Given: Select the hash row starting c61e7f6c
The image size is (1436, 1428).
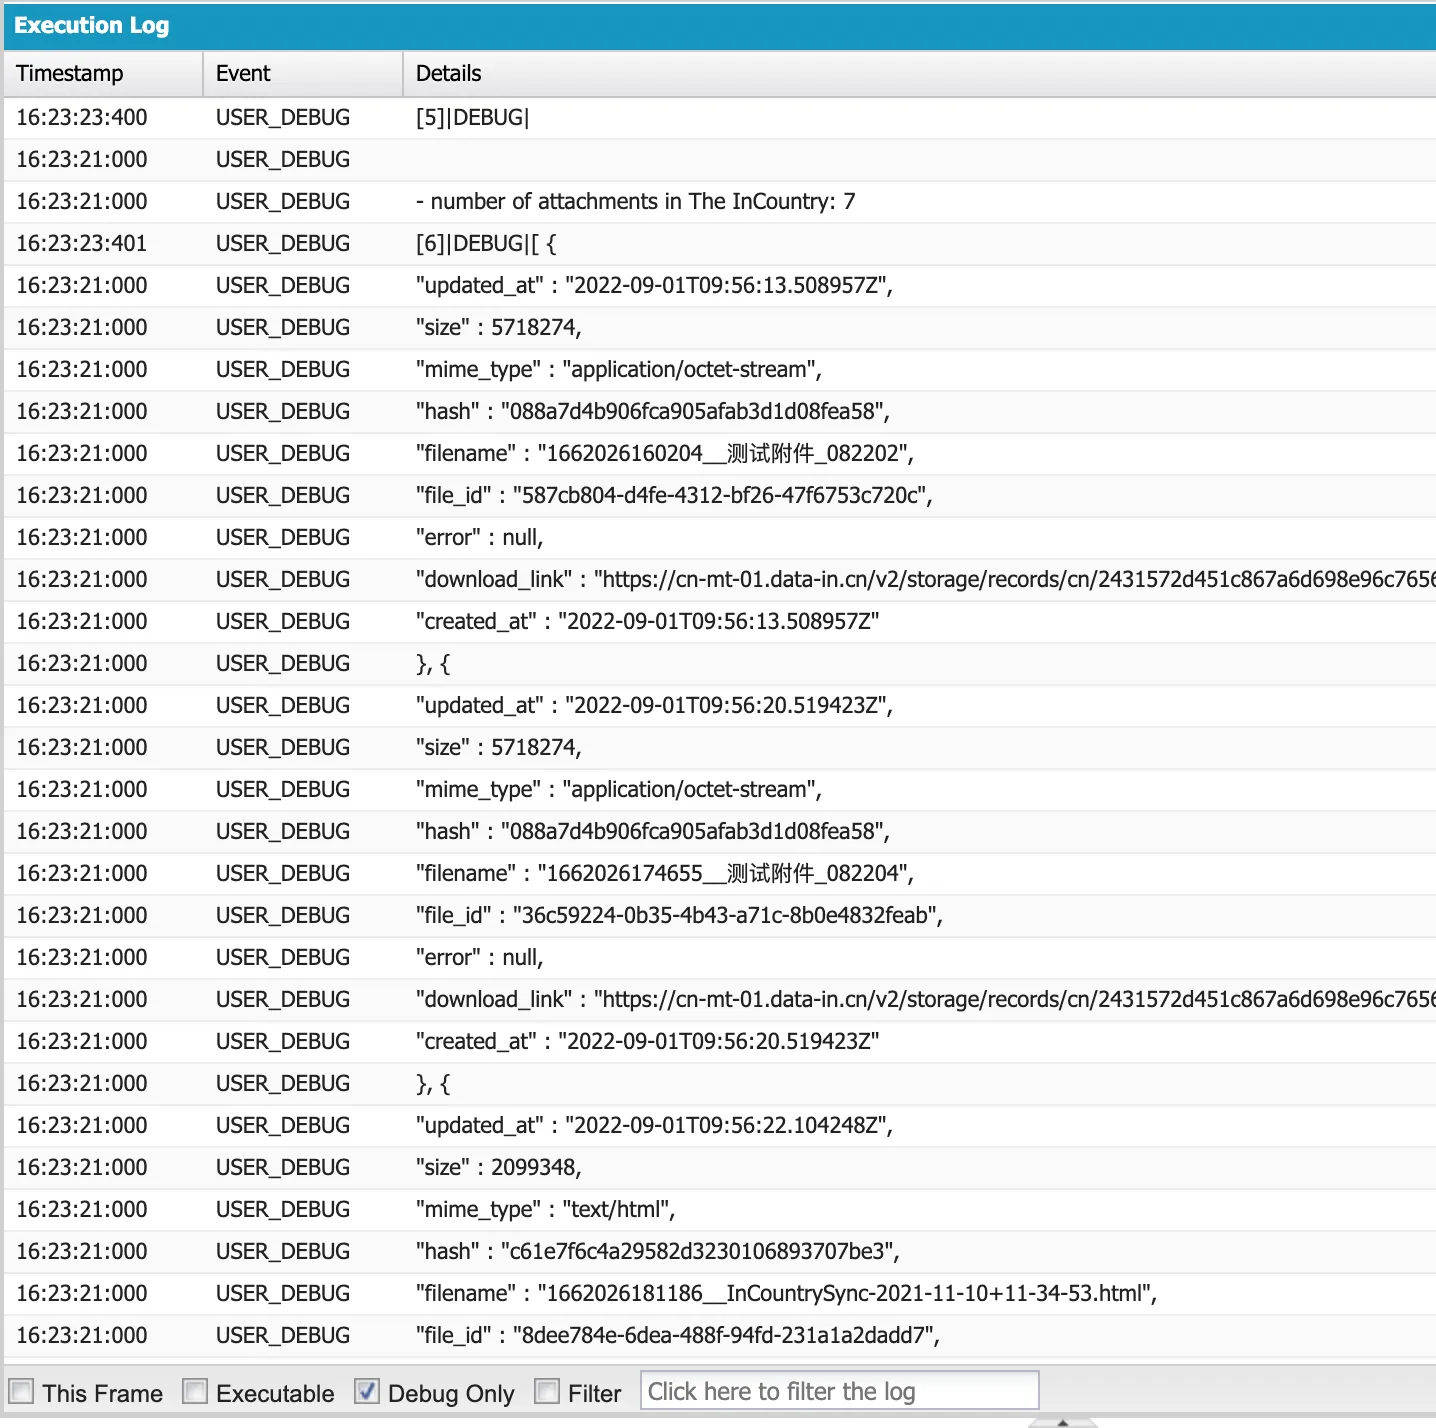Looking at the screenshot, I should point(657,1251).
